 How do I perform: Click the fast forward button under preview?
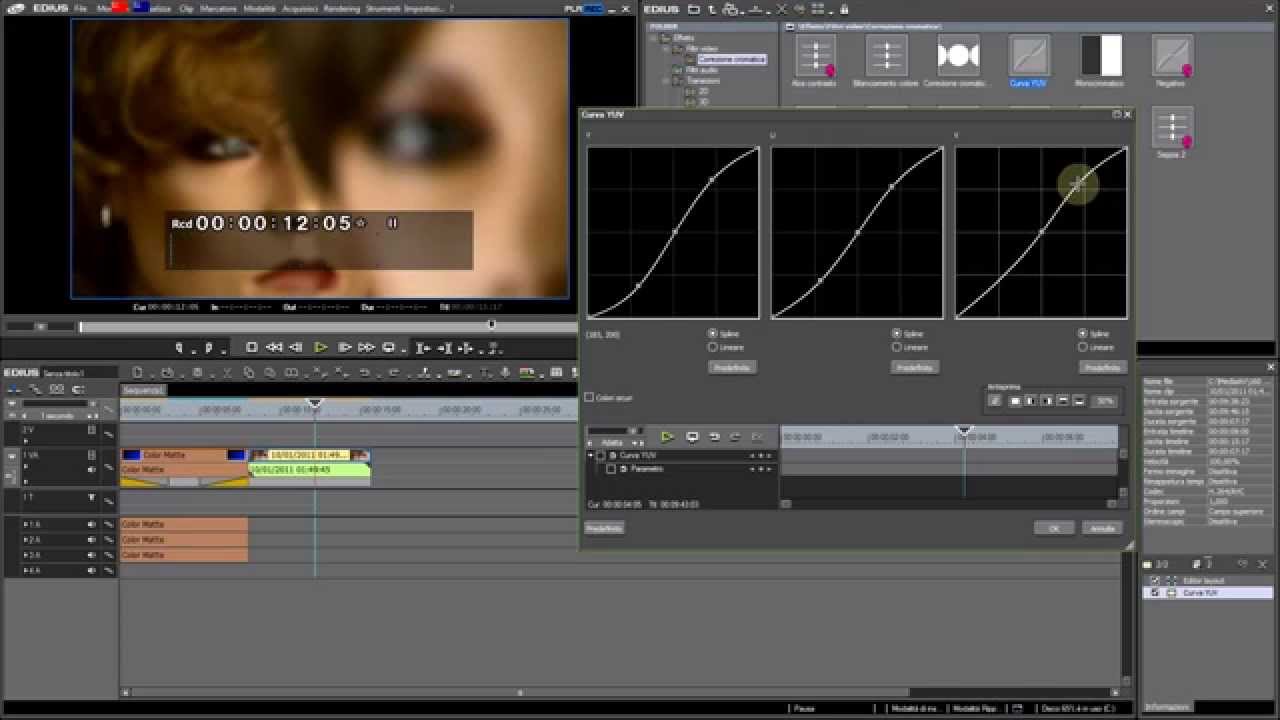366,348
